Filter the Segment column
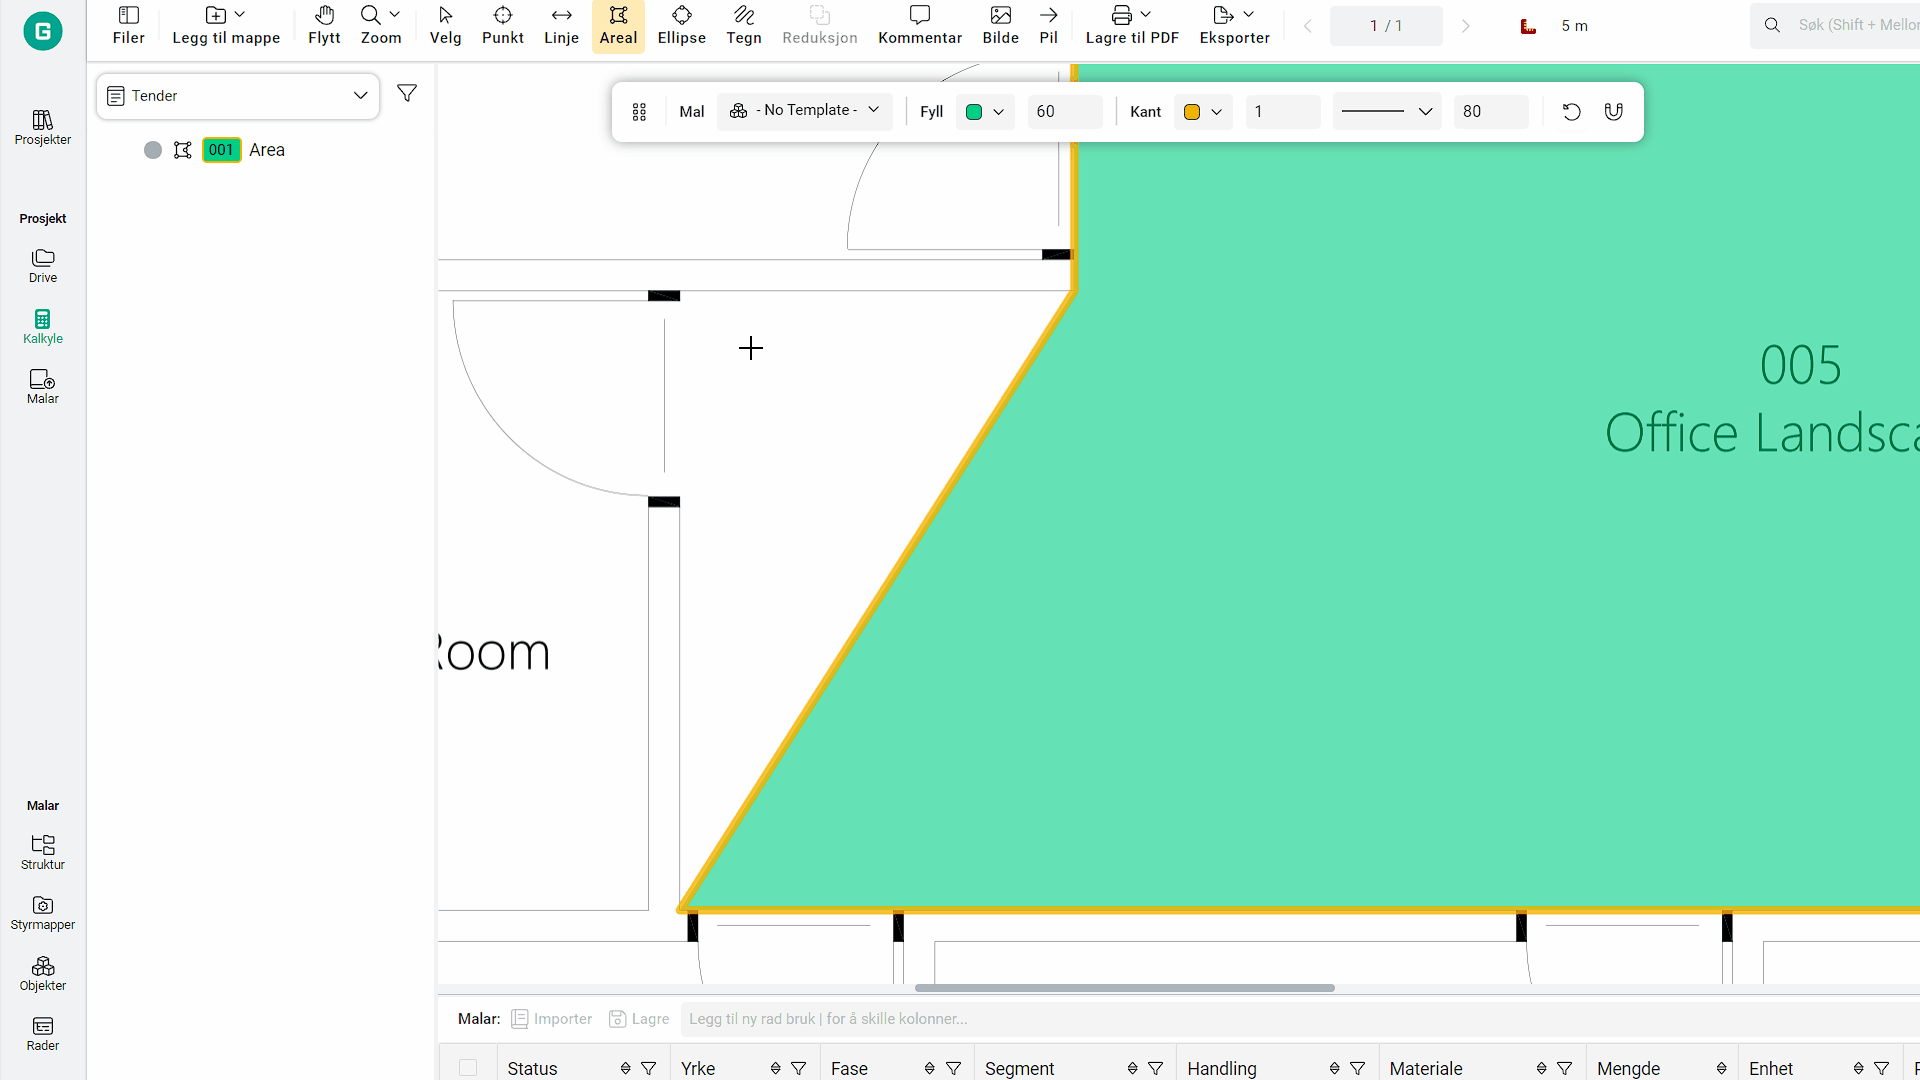This screenshot has height=1080, width=1920. pyautogui.click(x=1155, y=1068)
